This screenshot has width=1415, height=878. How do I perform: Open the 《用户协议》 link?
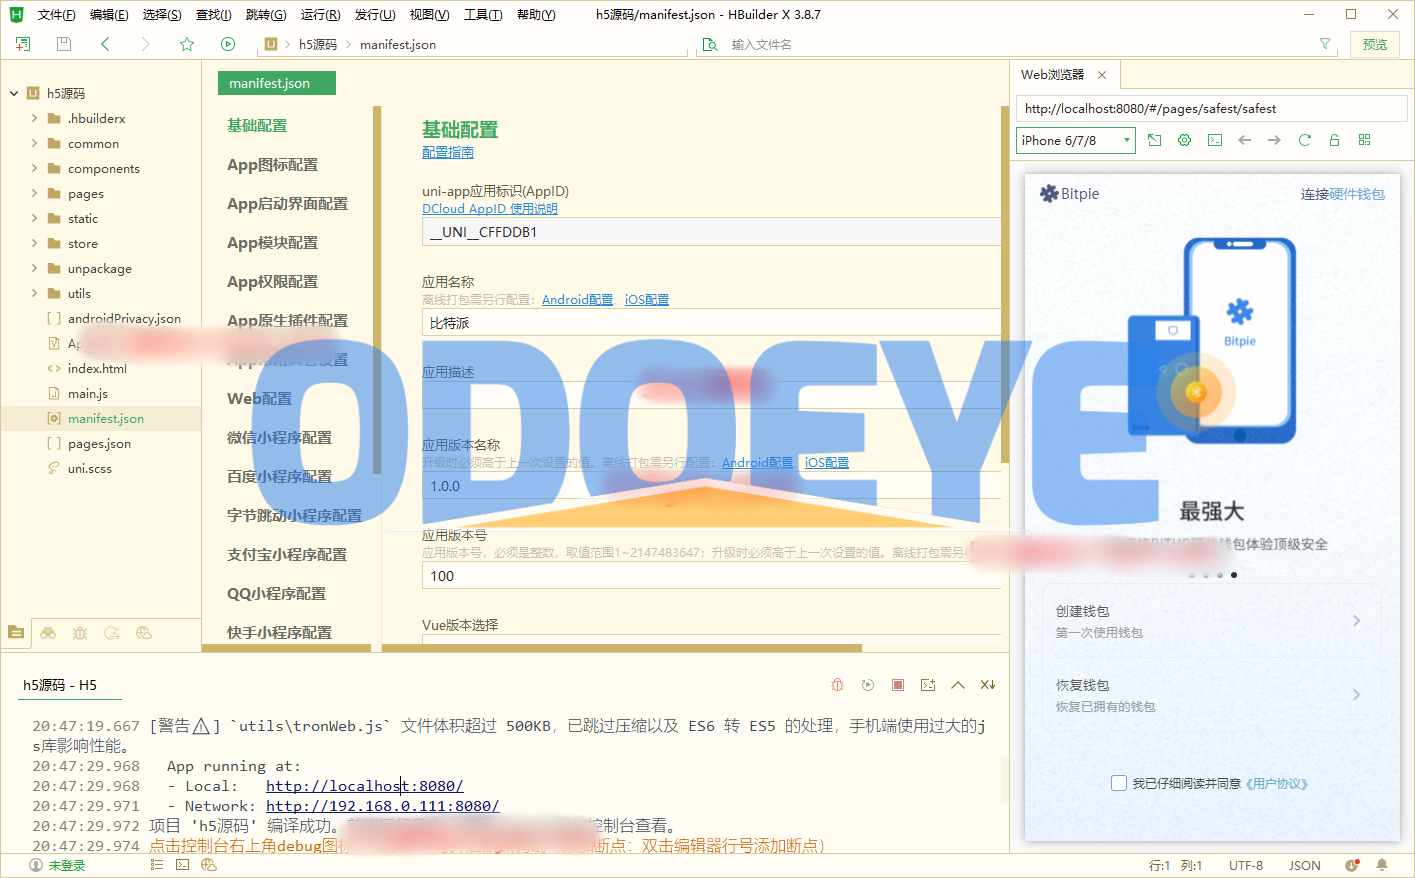point(1277,784)
